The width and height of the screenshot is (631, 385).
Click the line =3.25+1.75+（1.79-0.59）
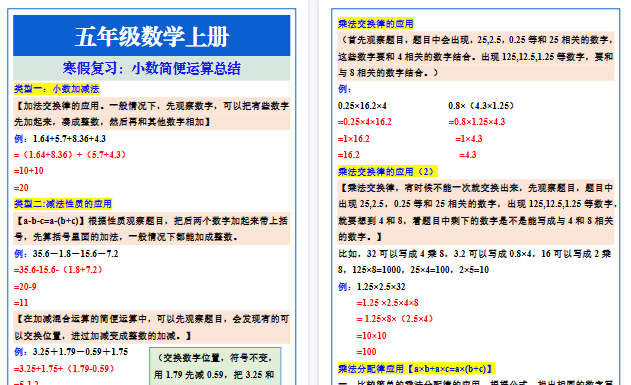click(64, 369)
